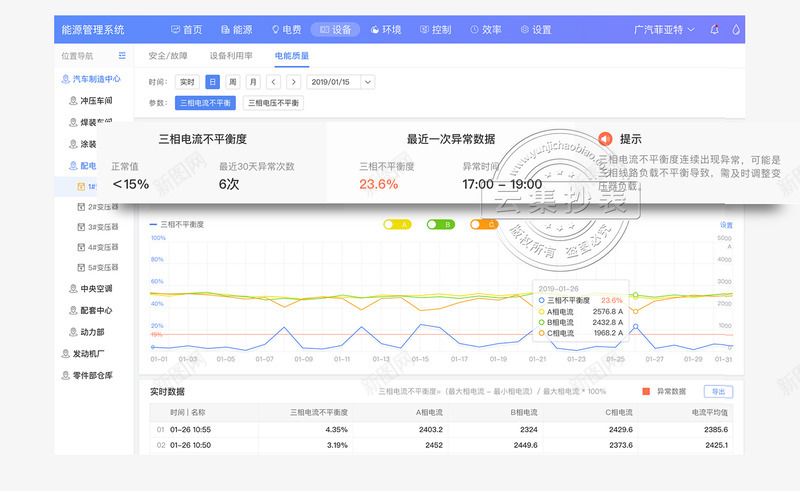Image resolution: width=800 pixels, height=491 pixels.
Task: Click the water drop icon in header
Action: (736, 30)
